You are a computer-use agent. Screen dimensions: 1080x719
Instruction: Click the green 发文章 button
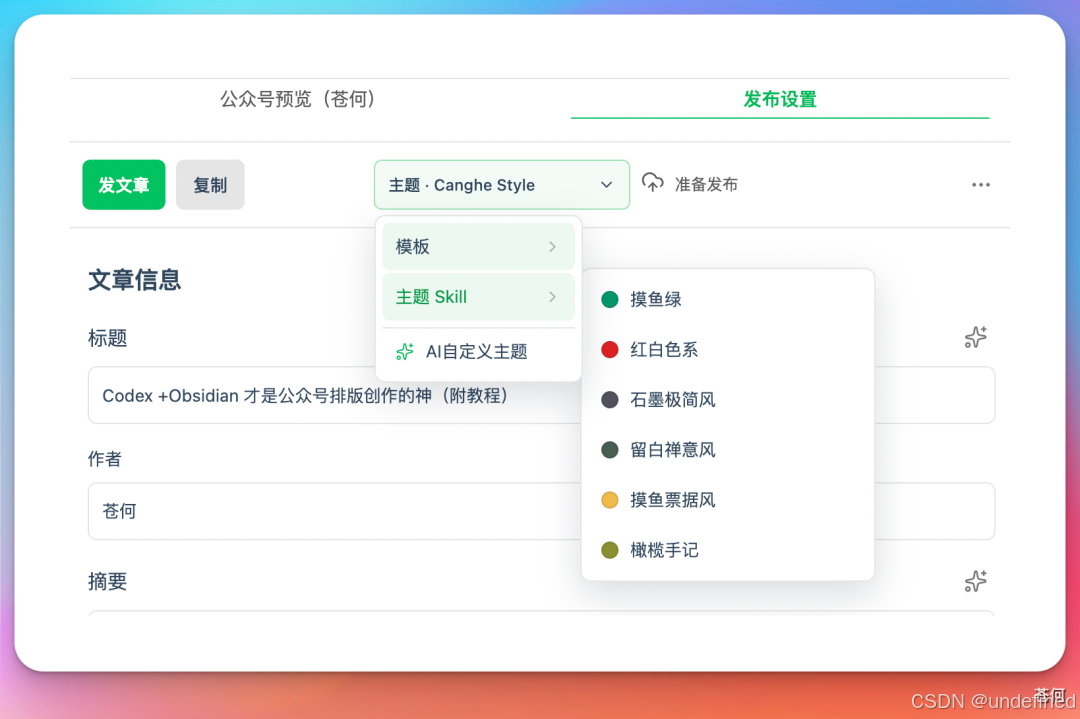click(124, 185)
